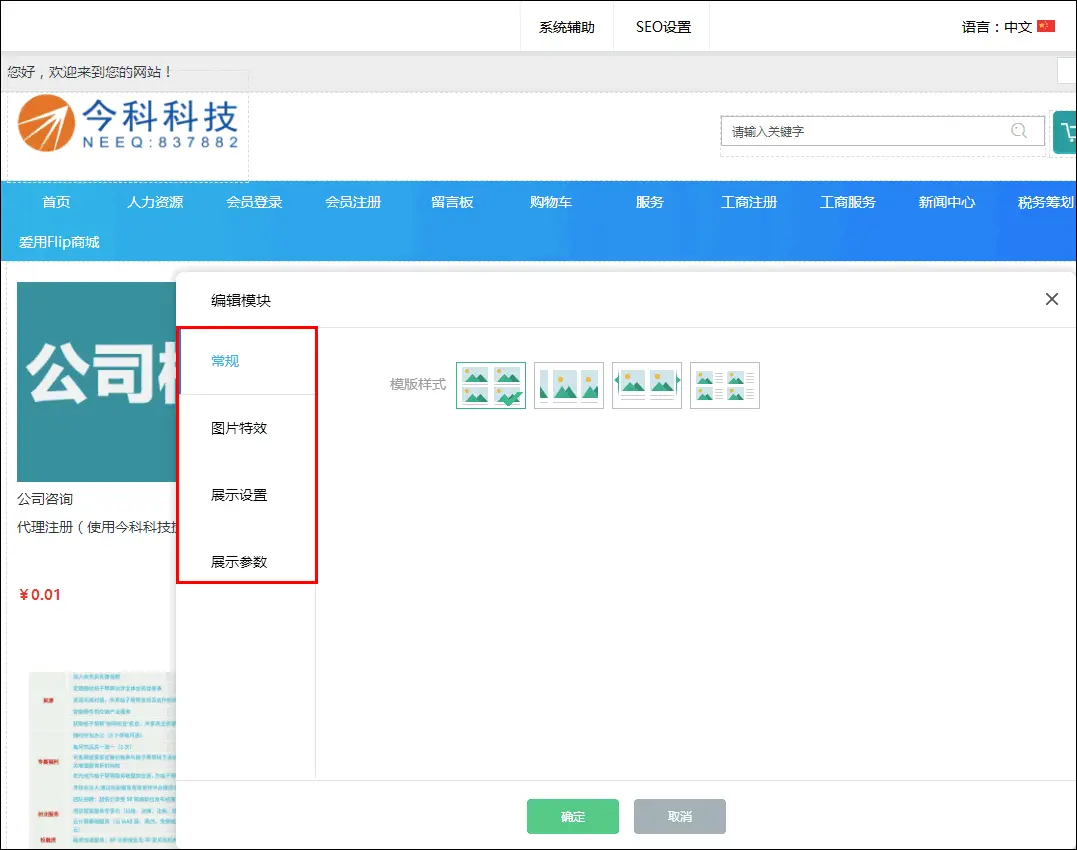The image size is (1077, 850).
Task: Click the search magnifier icon
Action: click(1019, 131)
